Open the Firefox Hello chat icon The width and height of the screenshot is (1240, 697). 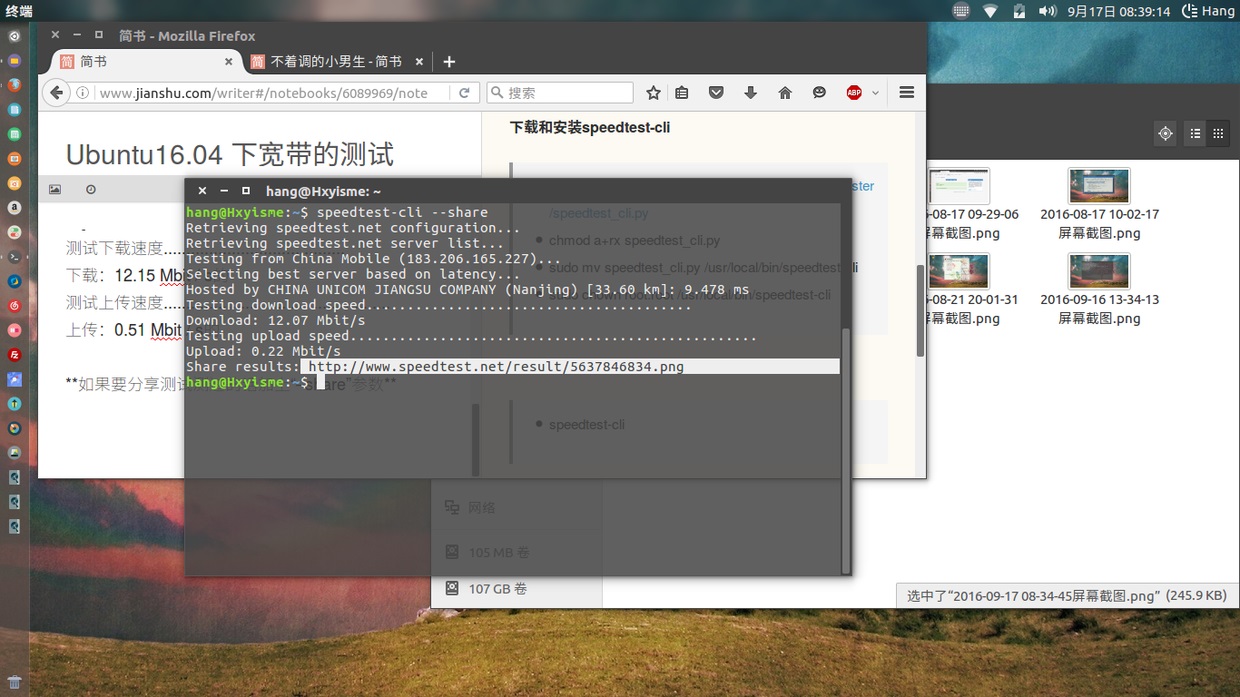click(819, 93)
